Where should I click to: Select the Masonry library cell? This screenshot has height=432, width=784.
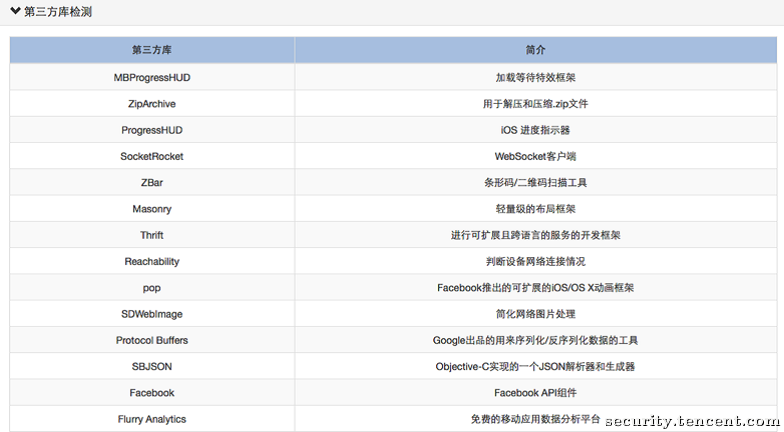coord(152,209)
